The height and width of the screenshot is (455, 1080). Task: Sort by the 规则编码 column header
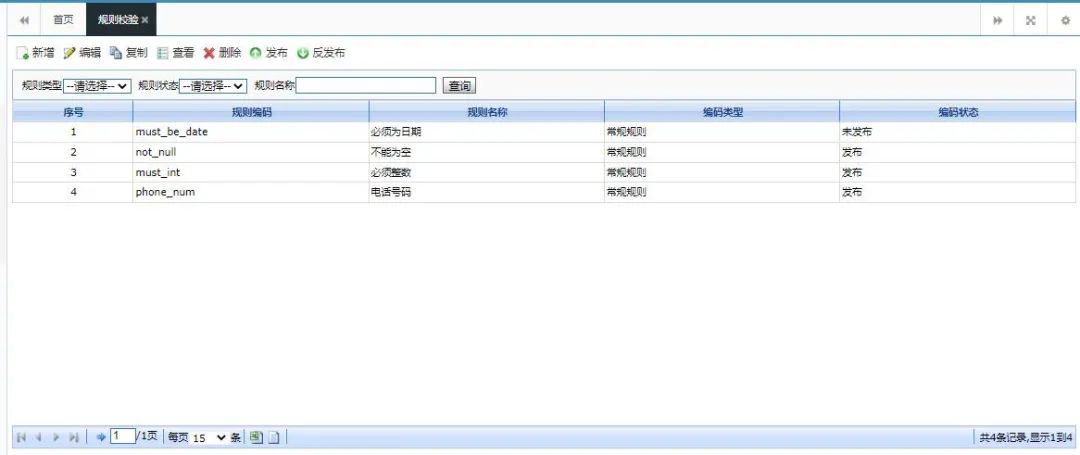251,112
